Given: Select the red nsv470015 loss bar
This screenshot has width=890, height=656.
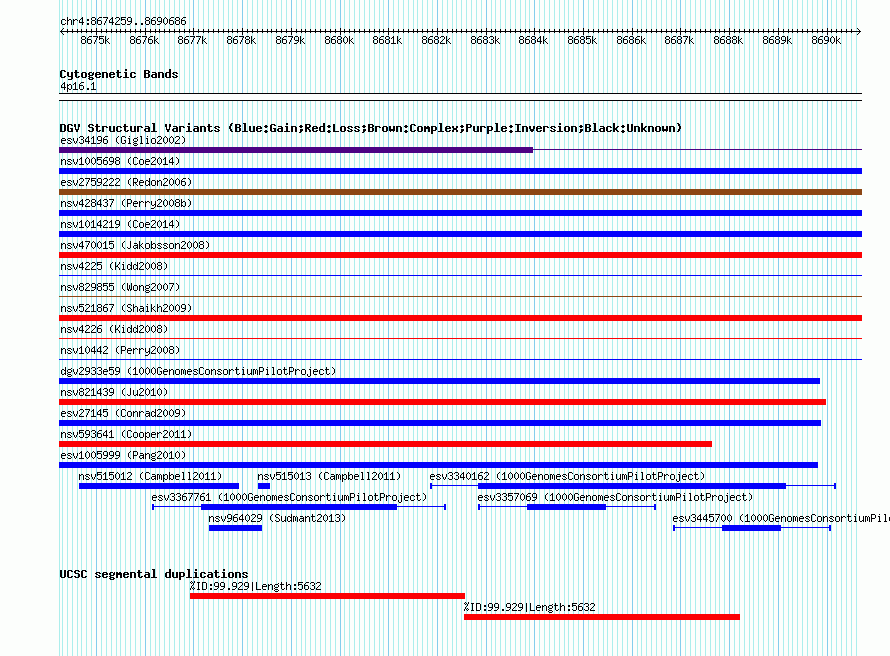Looking at the screenshot, I should click(460, 255).
